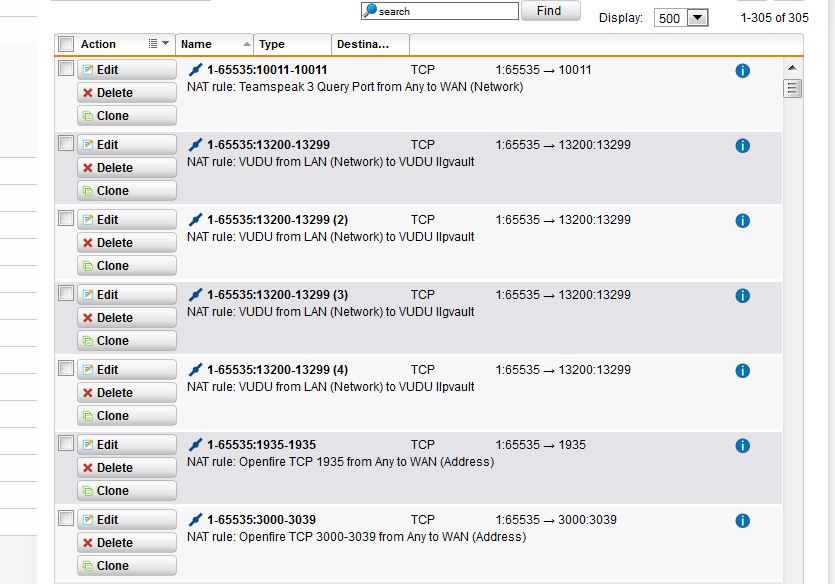Viewport: 835px width, 584px height.
Task: Sort by the Destination column header
Action: click(x=370, y=44)
